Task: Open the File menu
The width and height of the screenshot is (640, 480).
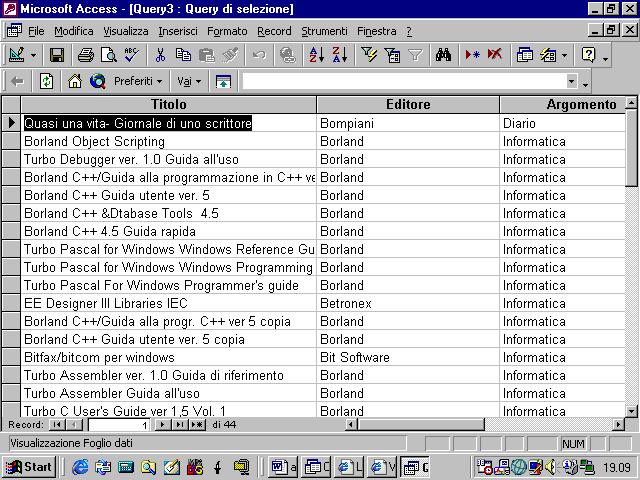Action: click(x=36, y=31)
